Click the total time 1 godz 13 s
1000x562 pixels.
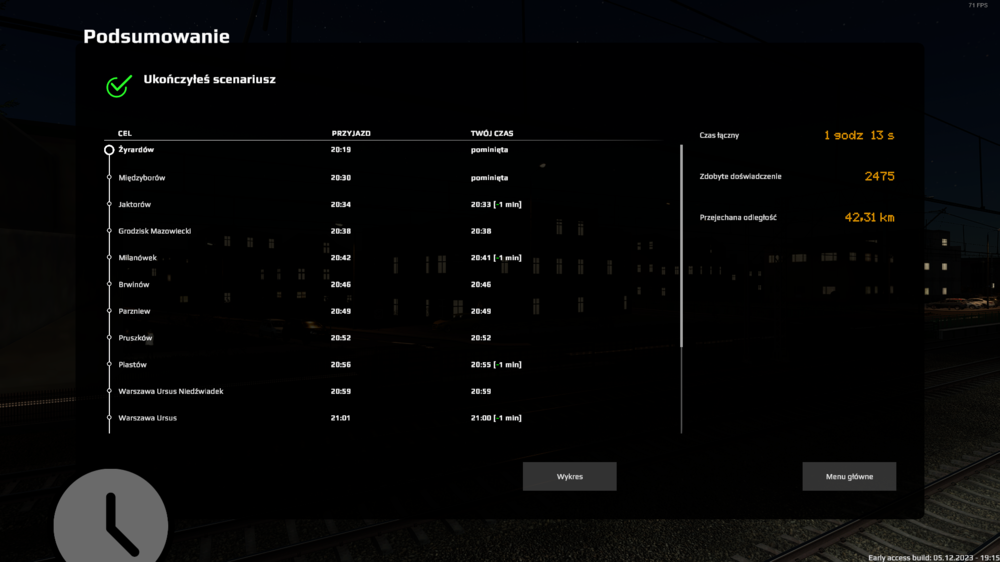point(859,135)
